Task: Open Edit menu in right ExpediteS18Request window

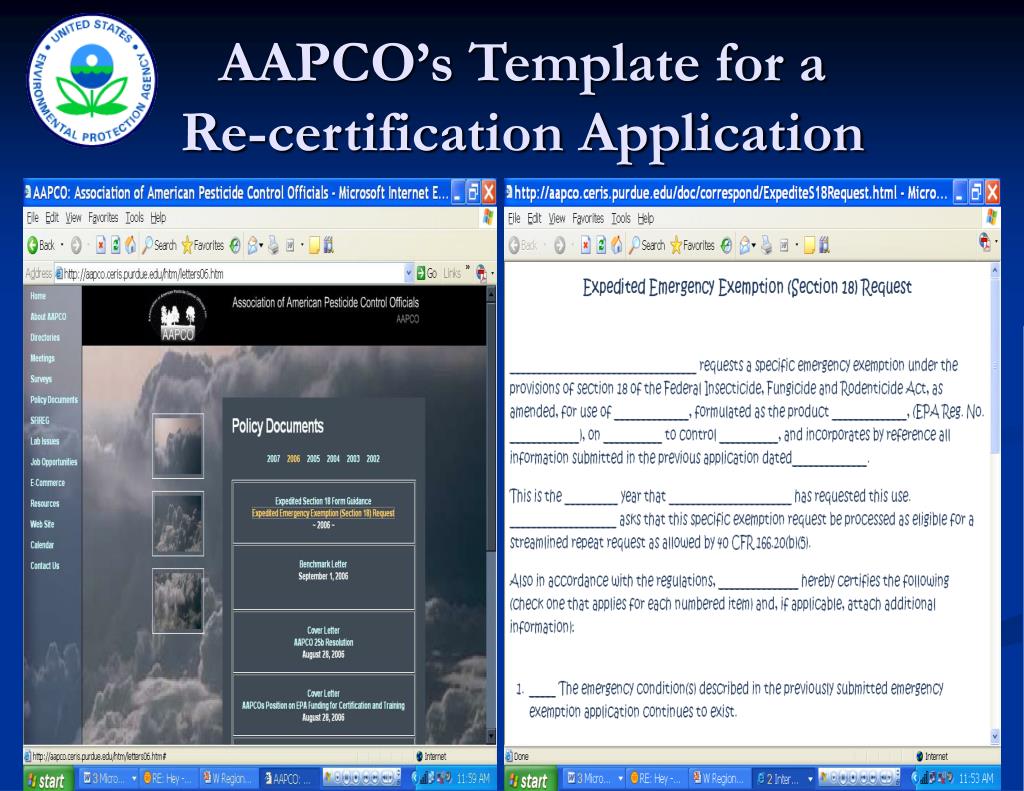Action: pos(534,218)
